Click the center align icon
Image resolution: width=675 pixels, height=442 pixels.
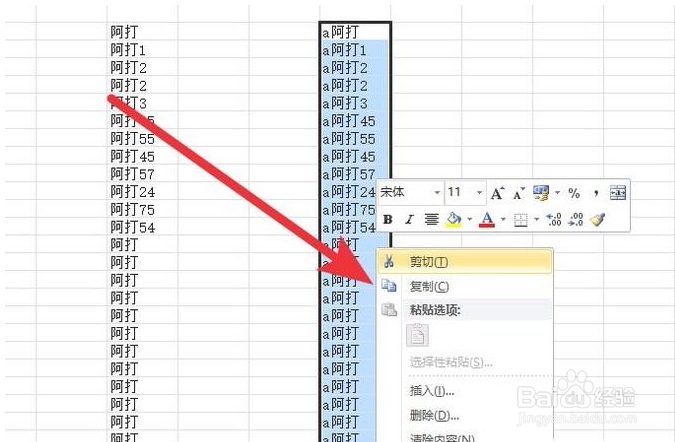click(431, 219)
